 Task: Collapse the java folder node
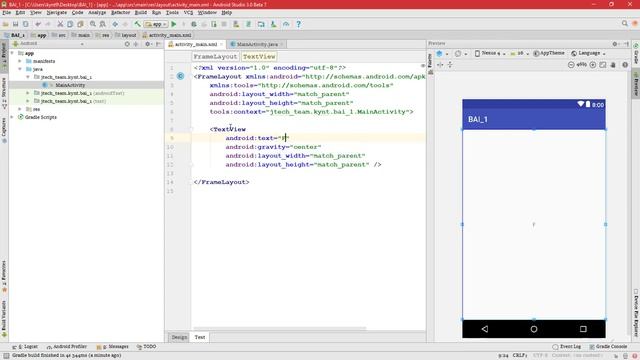point(20,69)
